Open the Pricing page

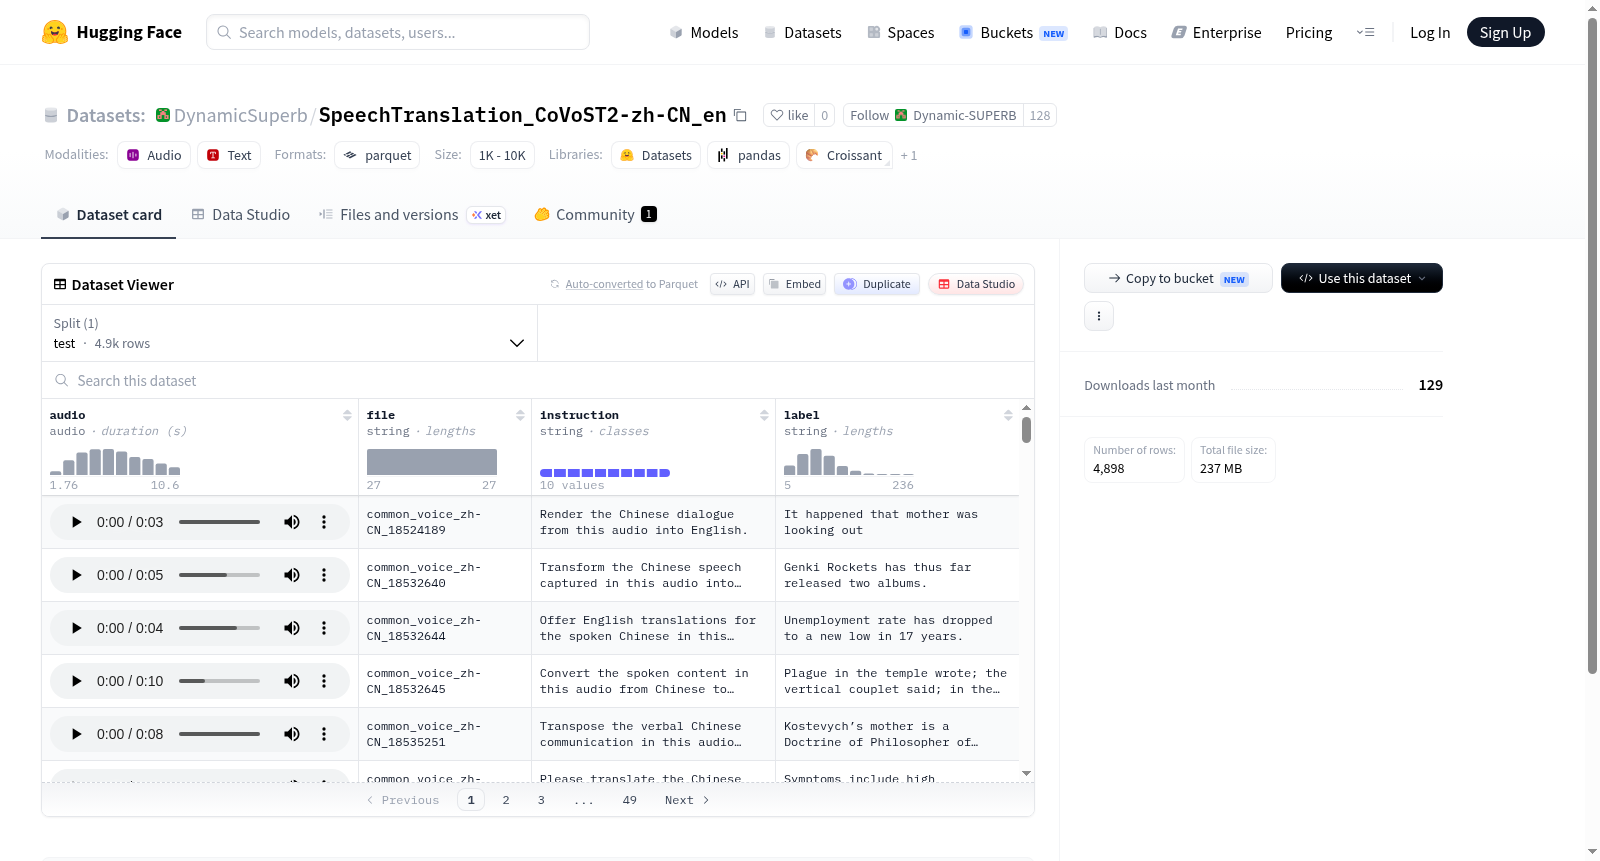click(1309, 32)
